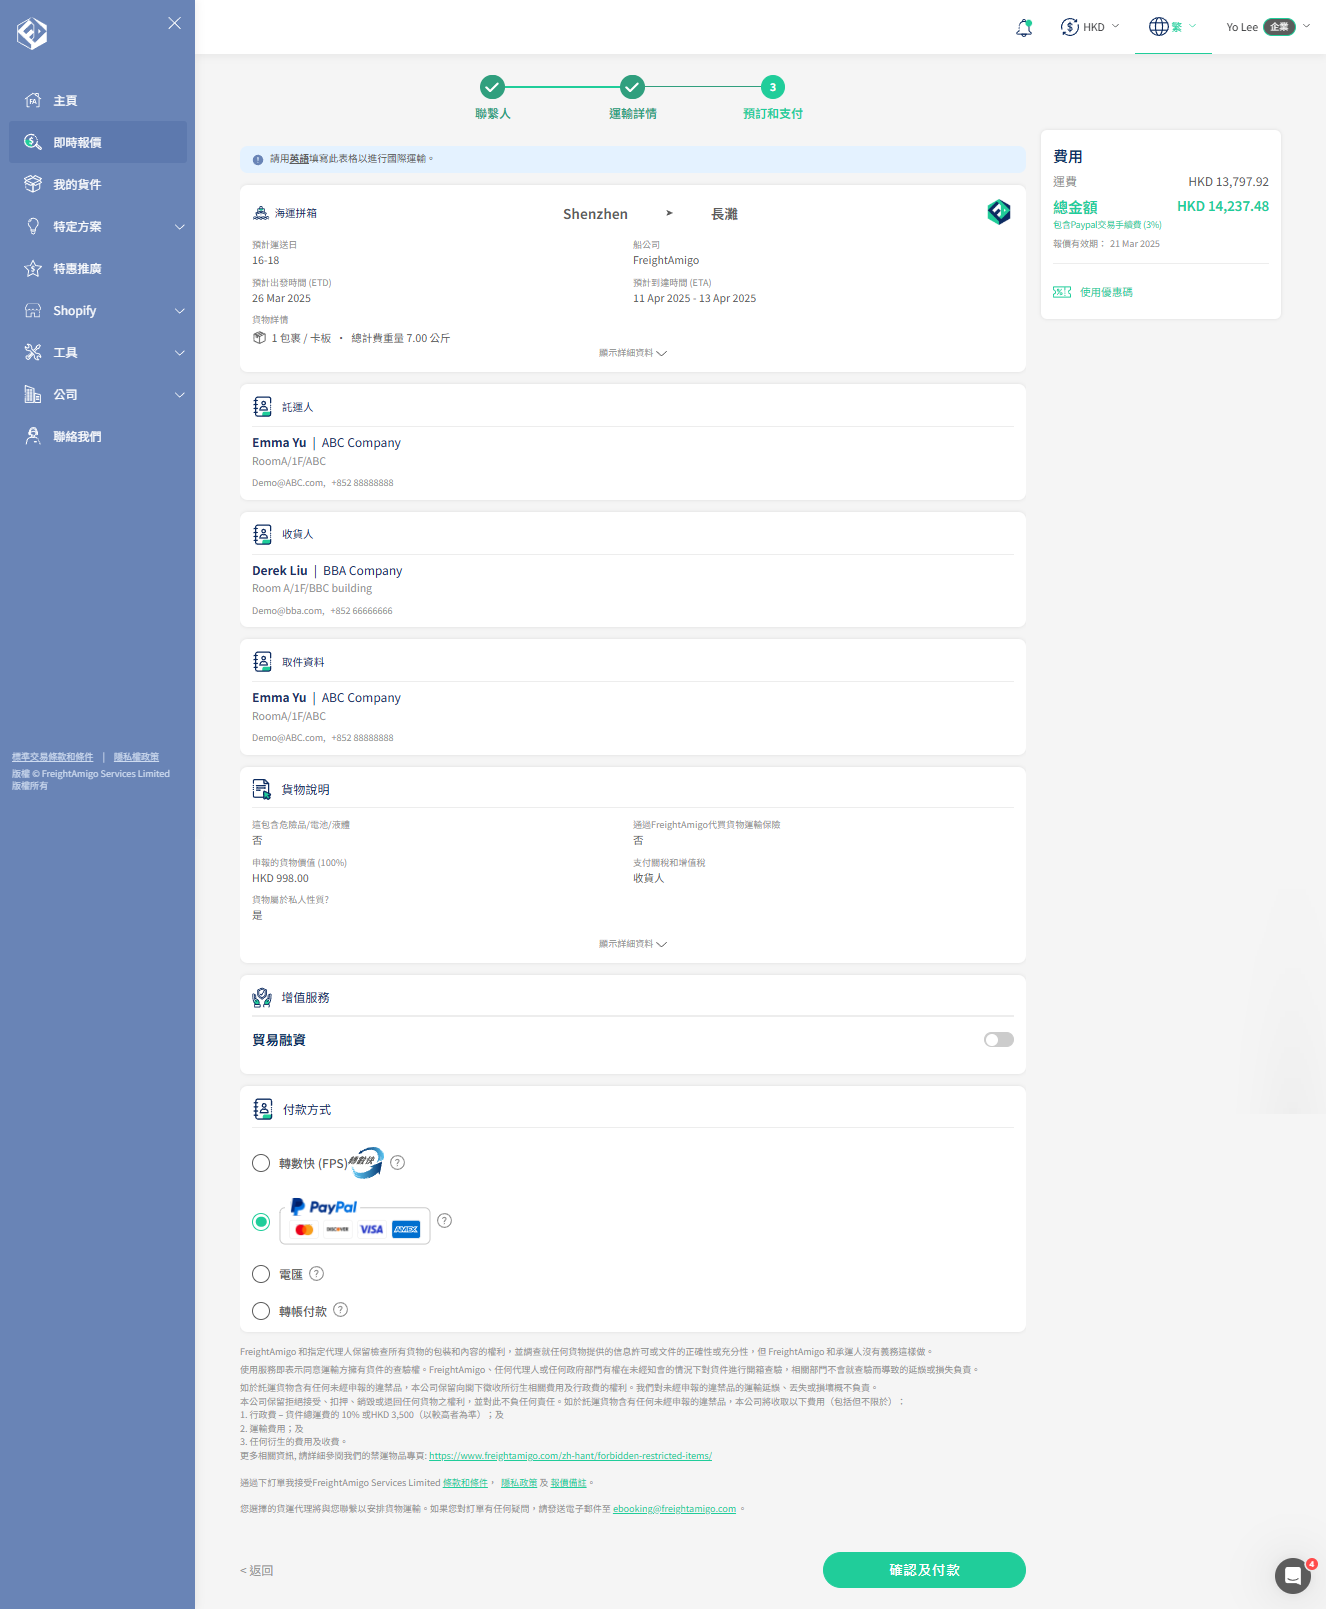Image resolution: width=1326 pixels, height=1609 pixels.
Task: Click help icon next to PayPal
Action: pos(445,1221)
